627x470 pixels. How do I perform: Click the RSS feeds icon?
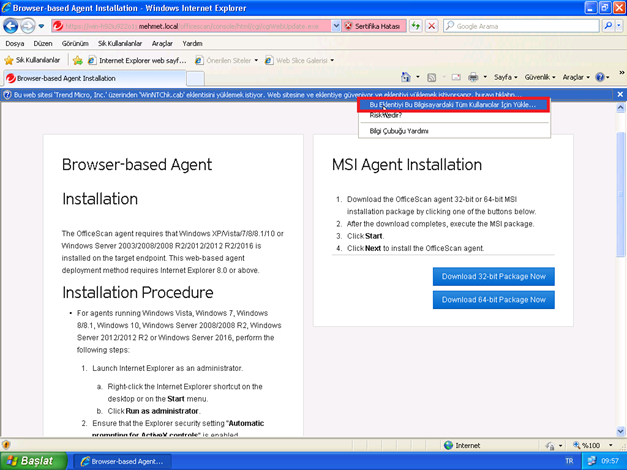431,77
